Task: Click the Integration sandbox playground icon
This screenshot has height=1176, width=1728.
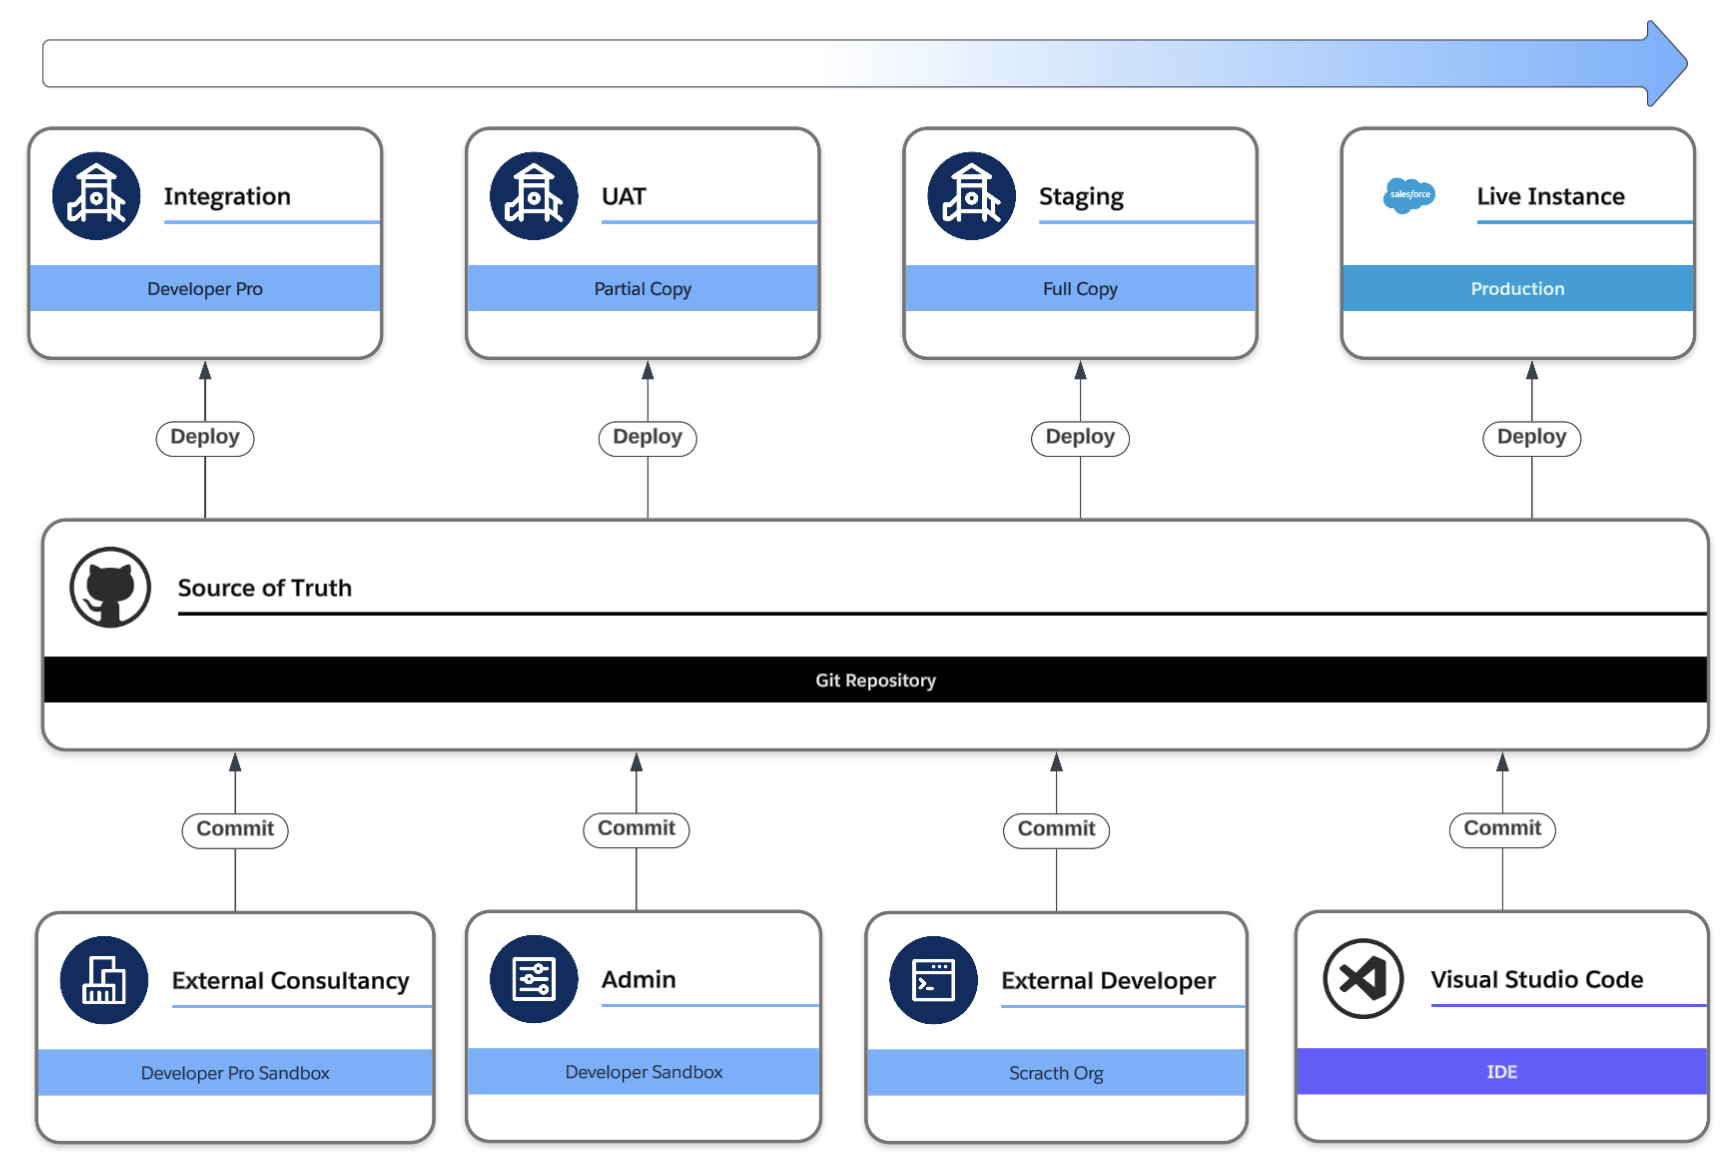Action: (96, 196)
